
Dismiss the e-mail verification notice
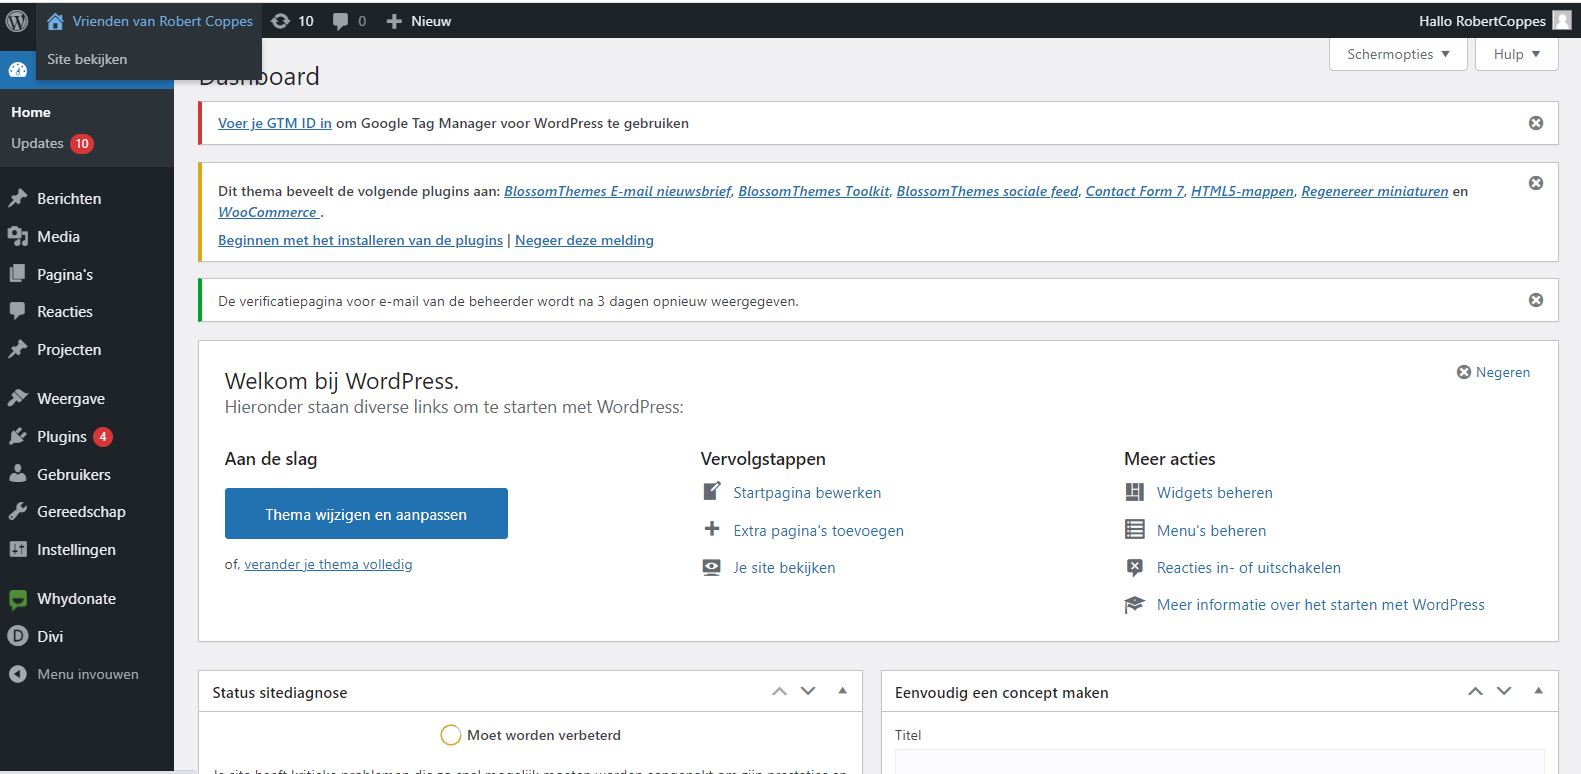click(1536, 300)
